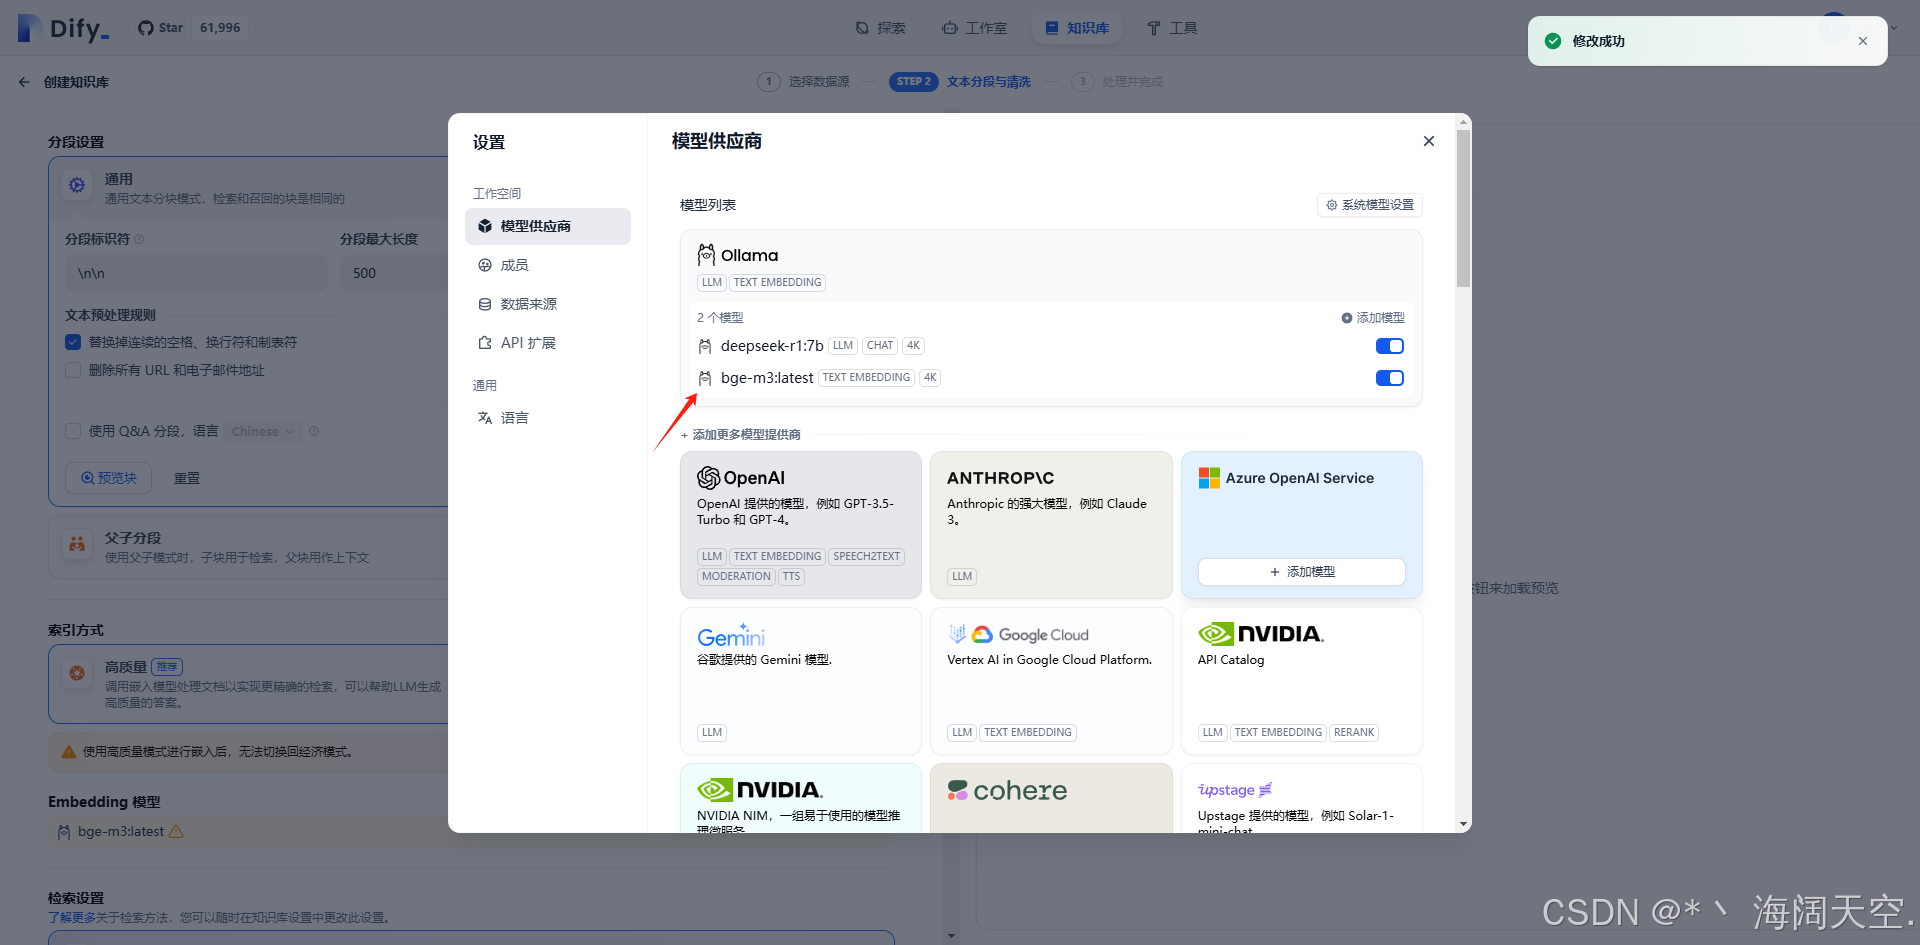Click the Ollama llama logo
The width and height of the screenshot is (1920, 945).
[x=706, y=255]
